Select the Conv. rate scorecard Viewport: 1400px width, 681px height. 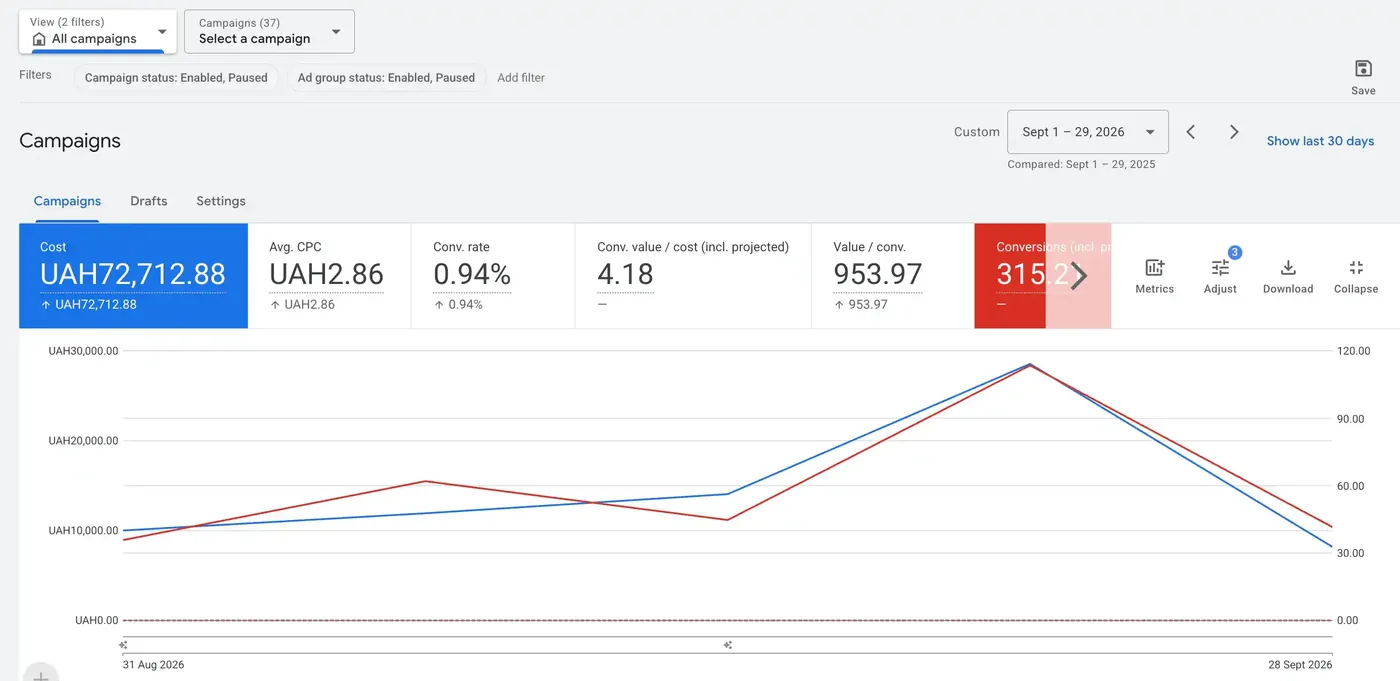tap(493, 276)
